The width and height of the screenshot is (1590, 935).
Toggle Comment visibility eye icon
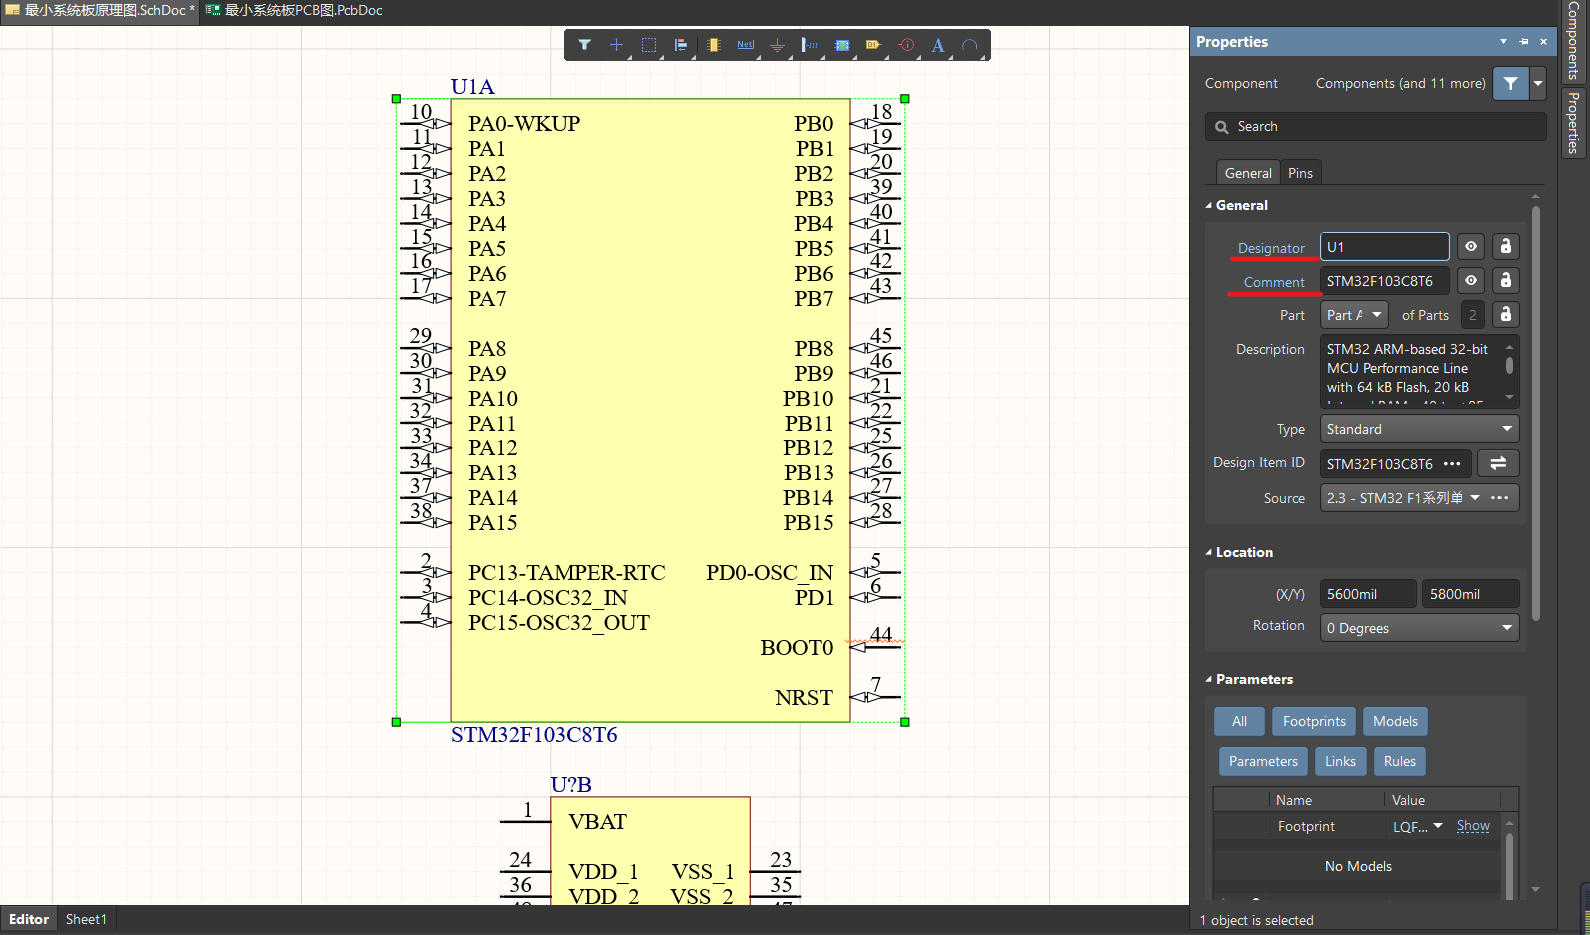[1471, 281]
